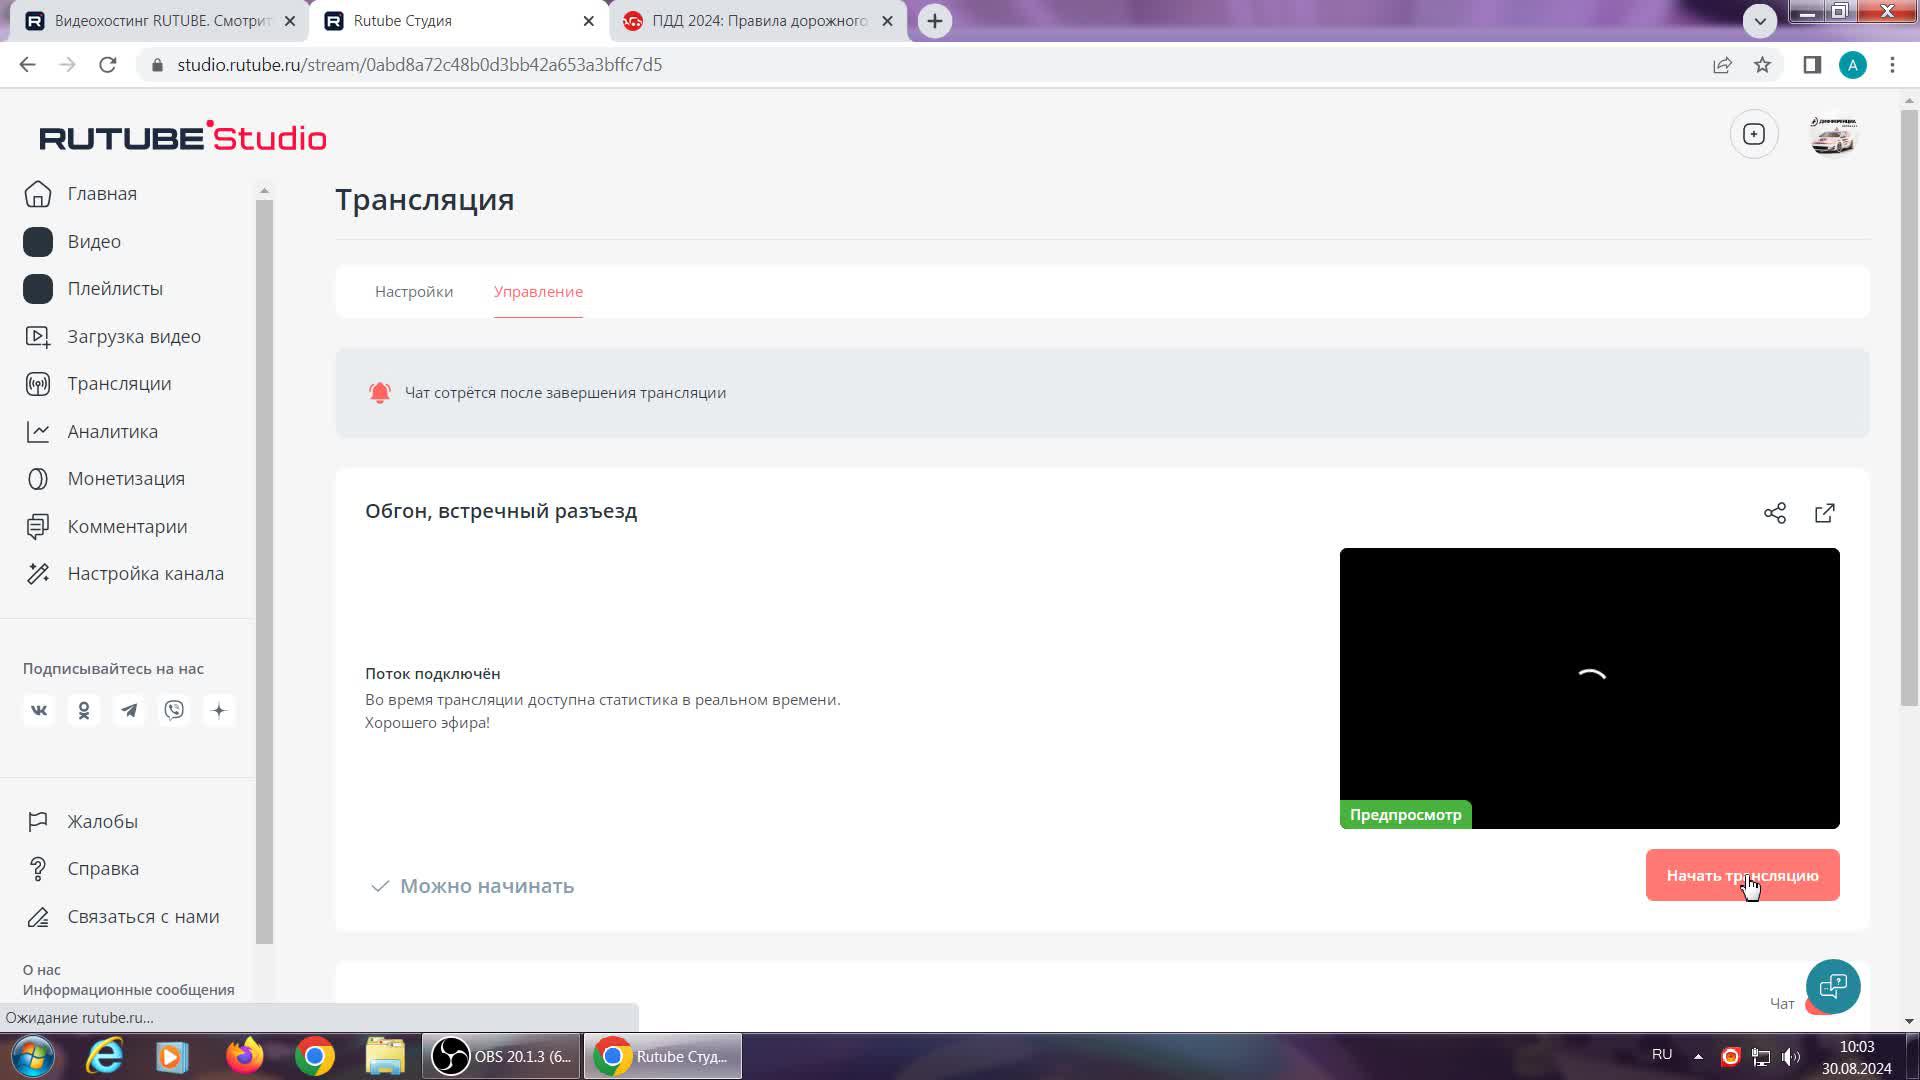Open Chrome three-dot menu

[x=1892, y=65]
